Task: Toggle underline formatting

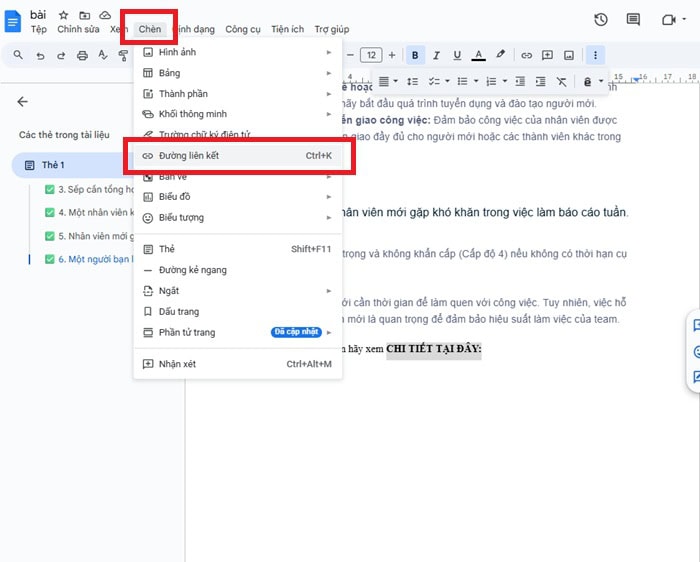Action: click(457, 55)
